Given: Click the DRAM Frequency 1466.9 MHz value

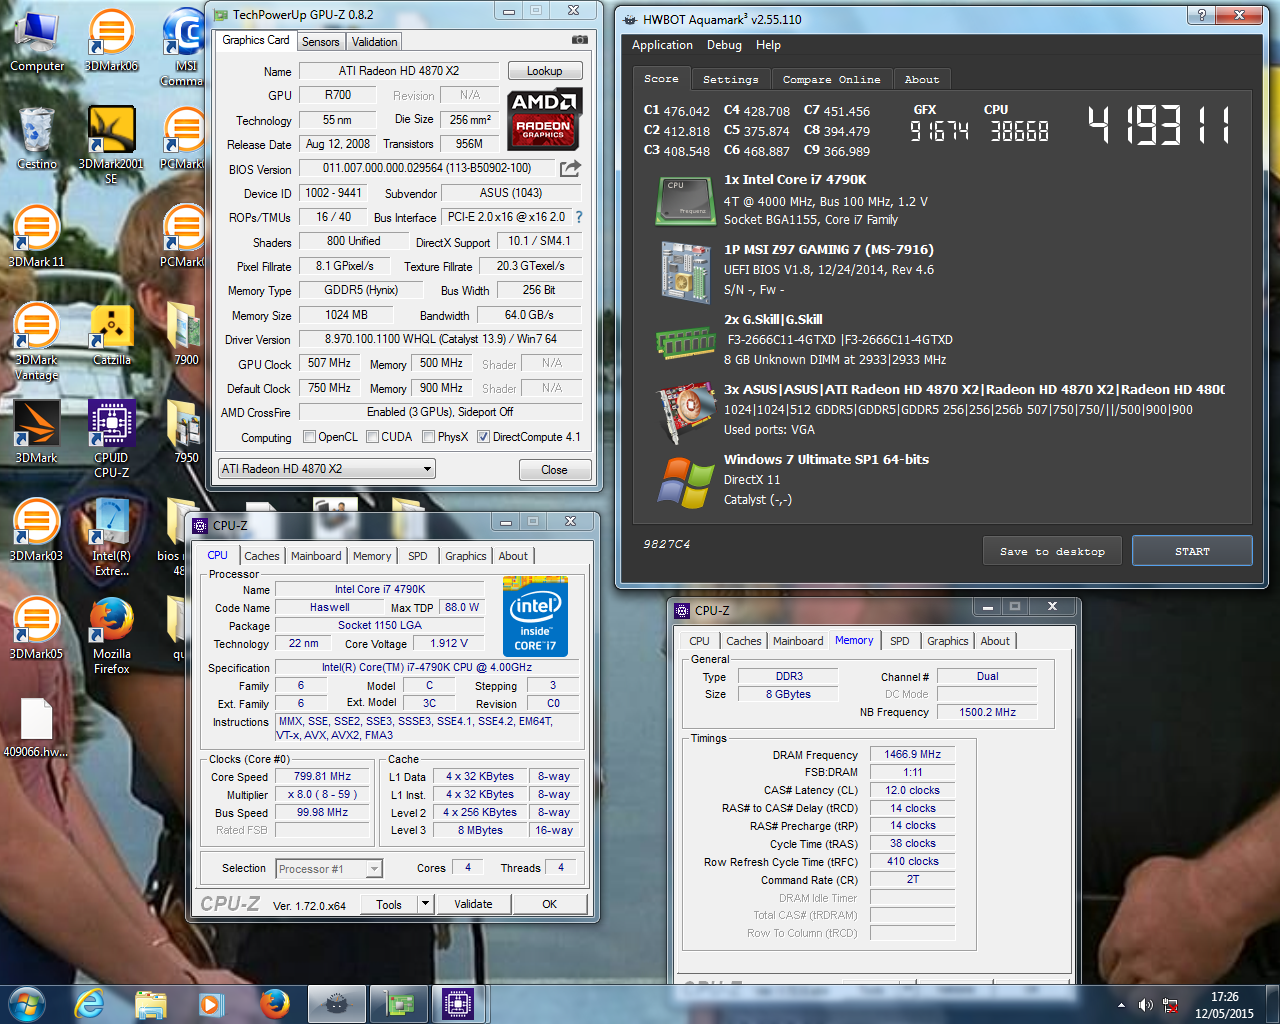Looking at the screenshot, I should point(912,755).
